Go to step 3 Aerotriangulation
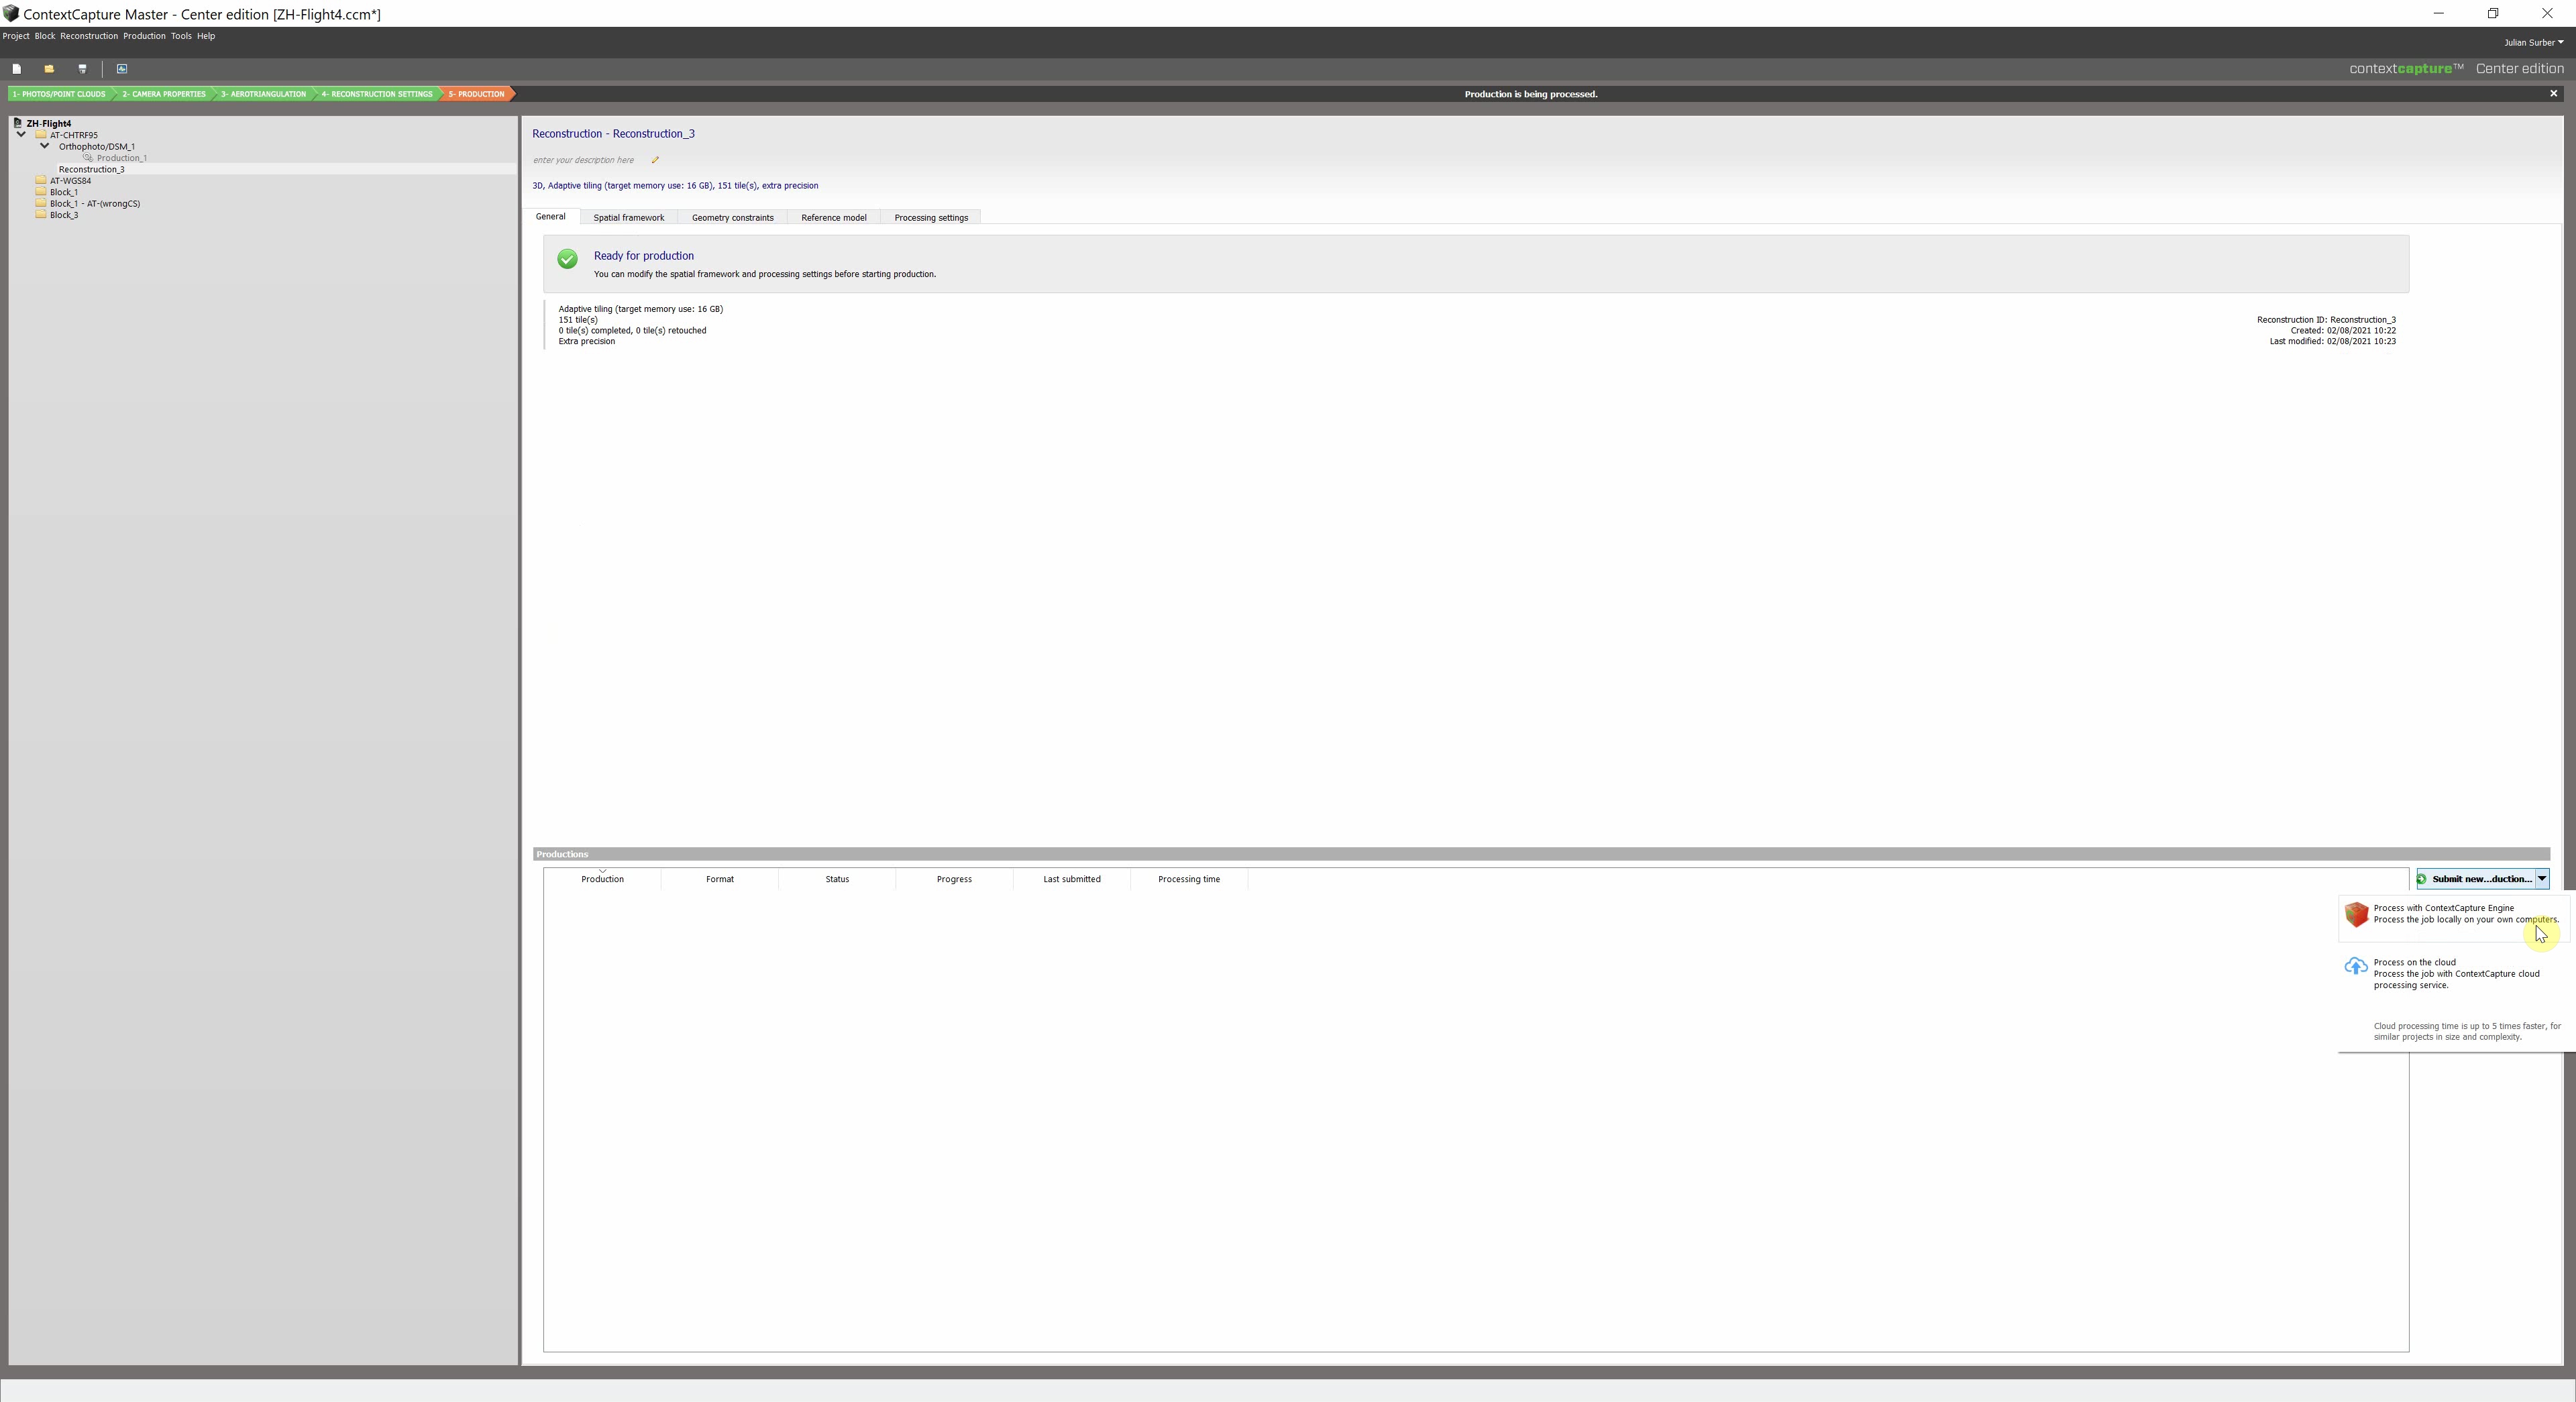 point(264,94)
